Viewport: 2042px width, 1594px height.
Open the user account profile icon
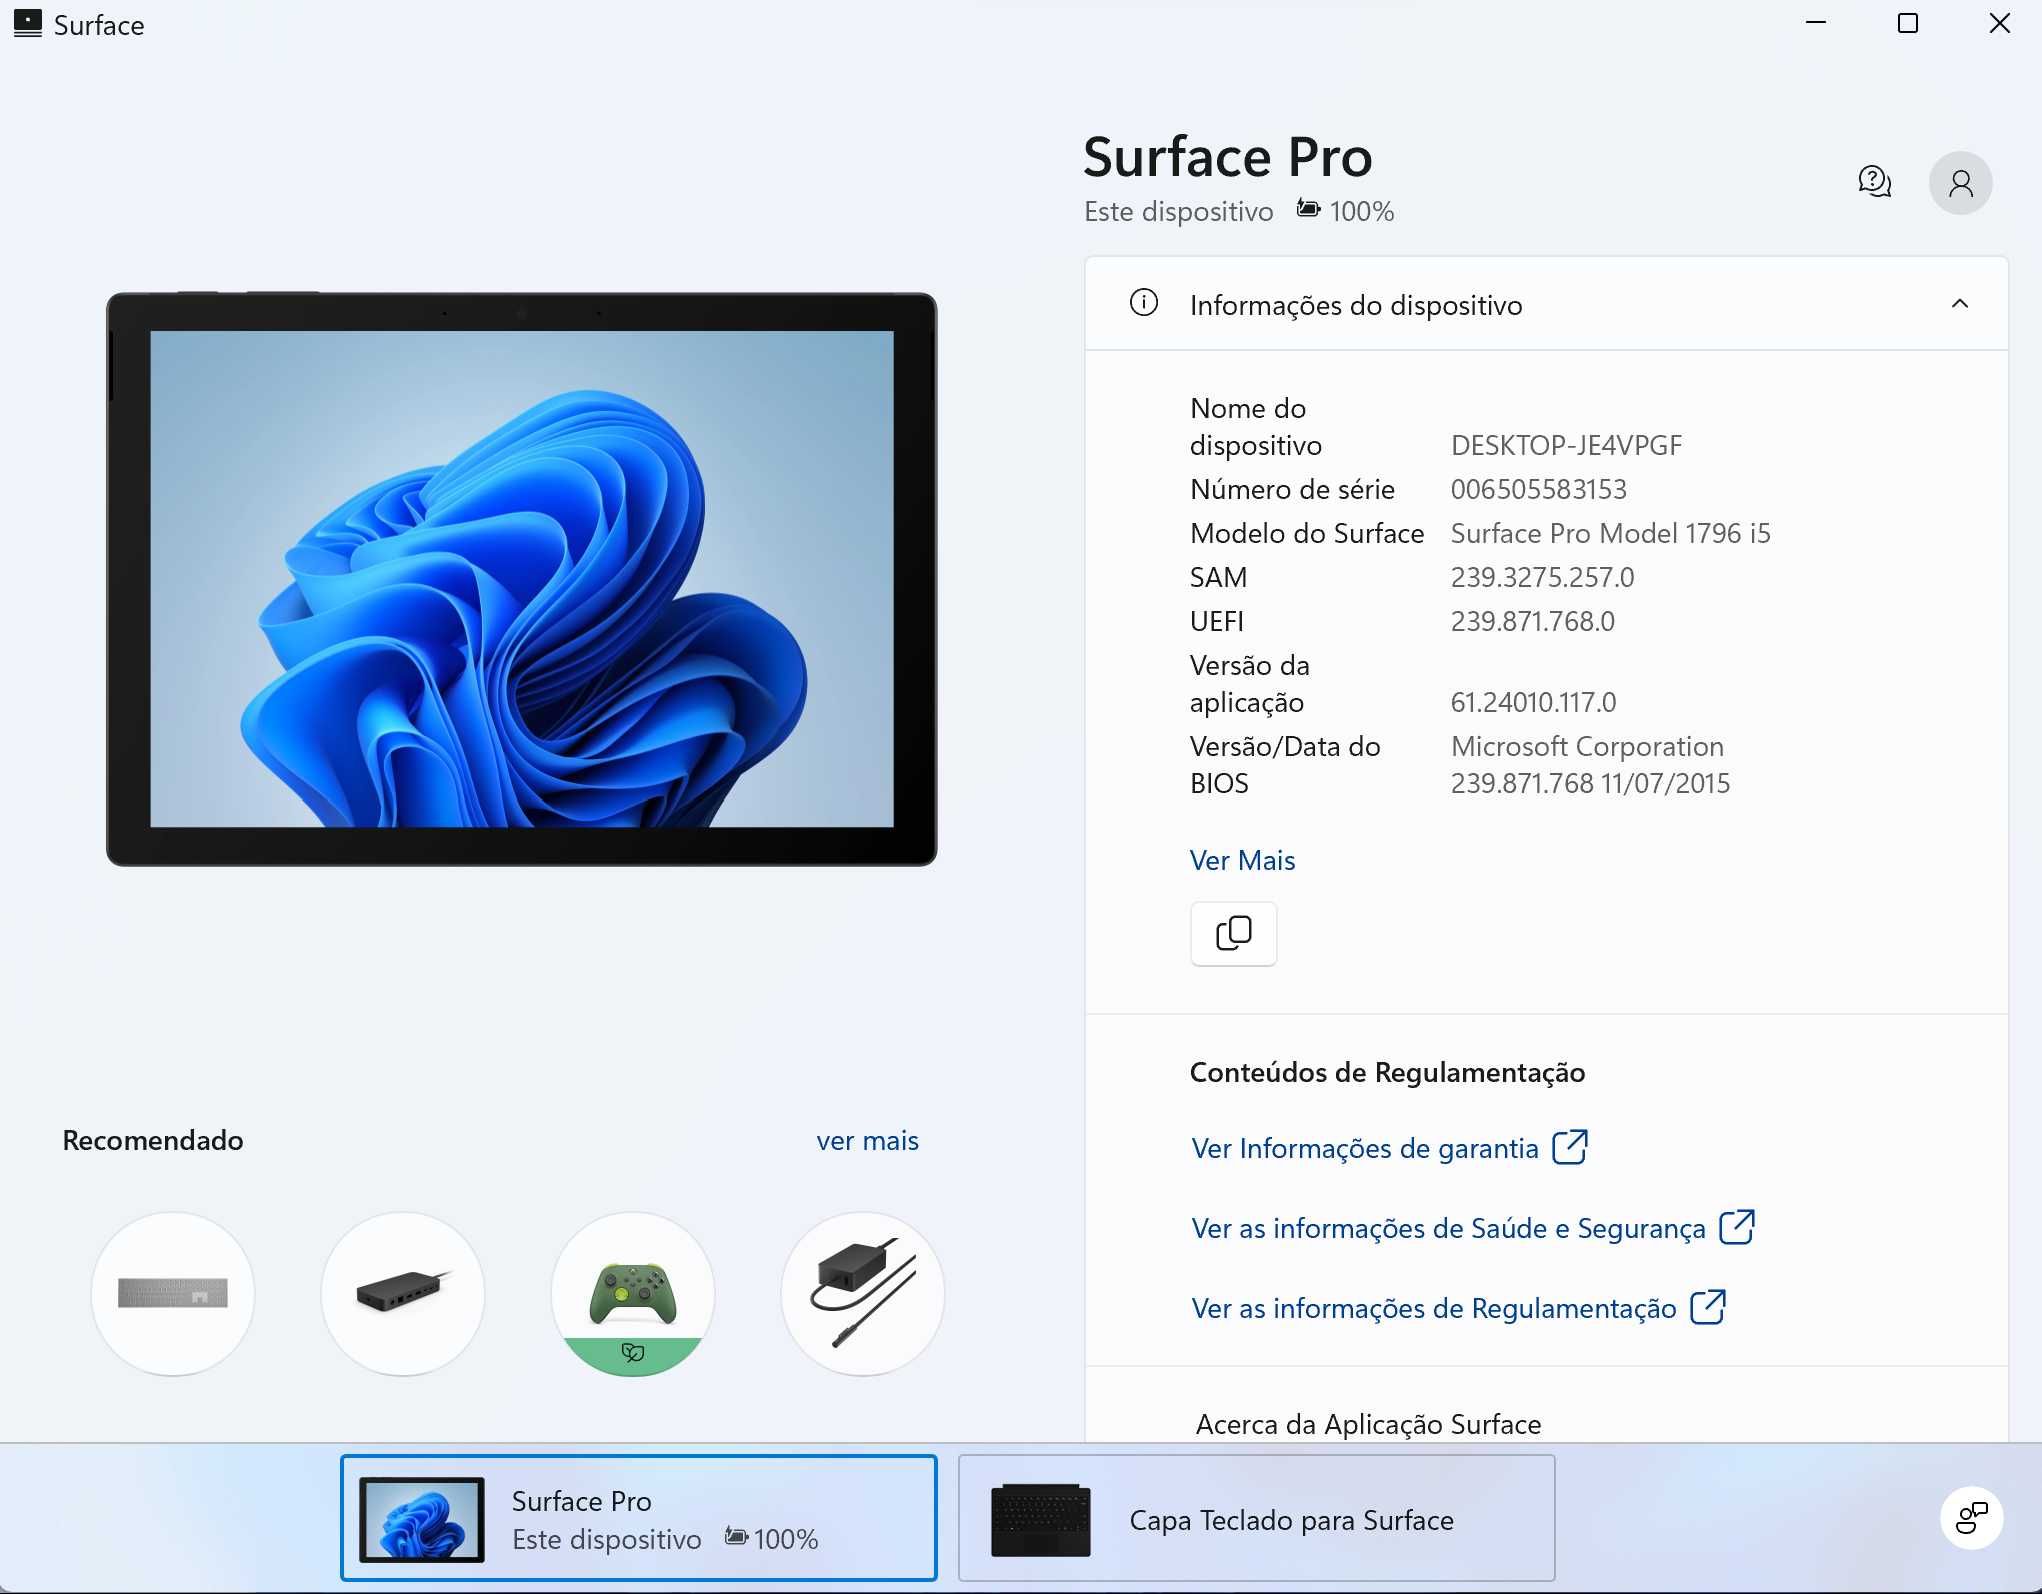[1960, 183]
